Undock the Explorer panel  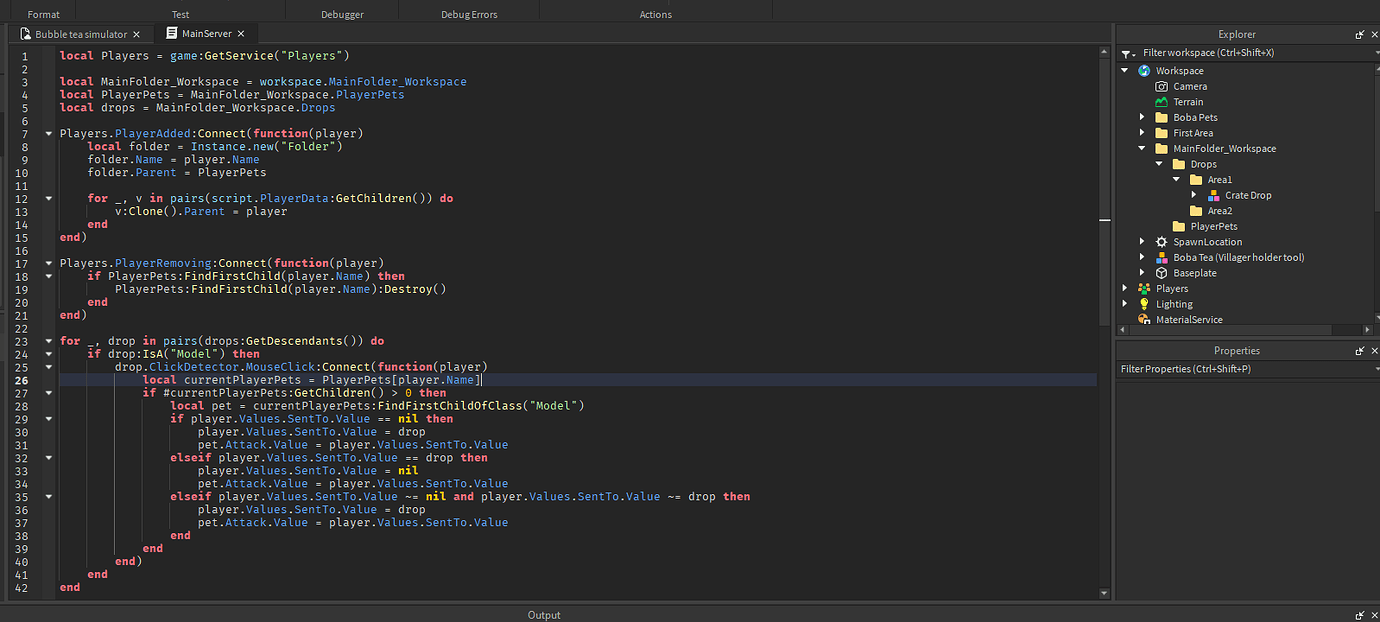(1359, 34)
